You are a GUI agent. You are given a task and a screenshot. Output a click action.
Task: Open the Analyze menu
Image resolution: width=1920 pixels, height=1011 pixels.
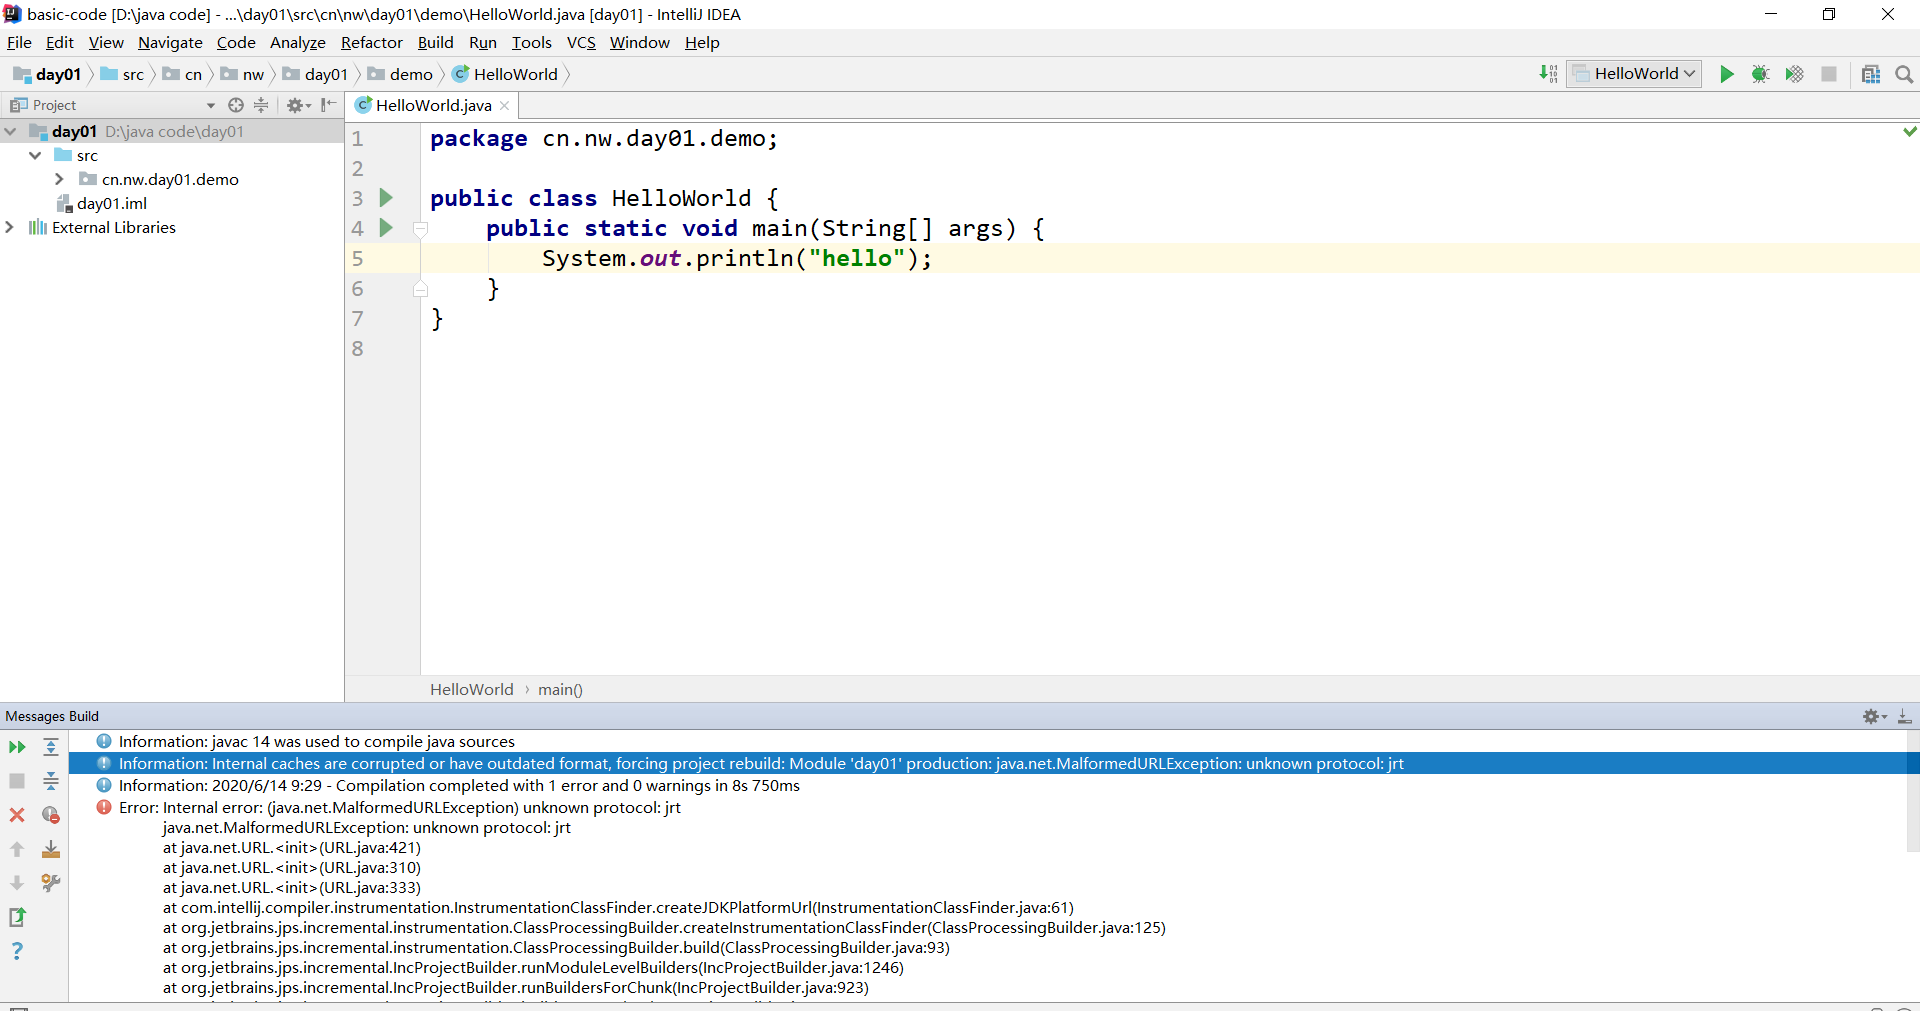tap(298, 42)
